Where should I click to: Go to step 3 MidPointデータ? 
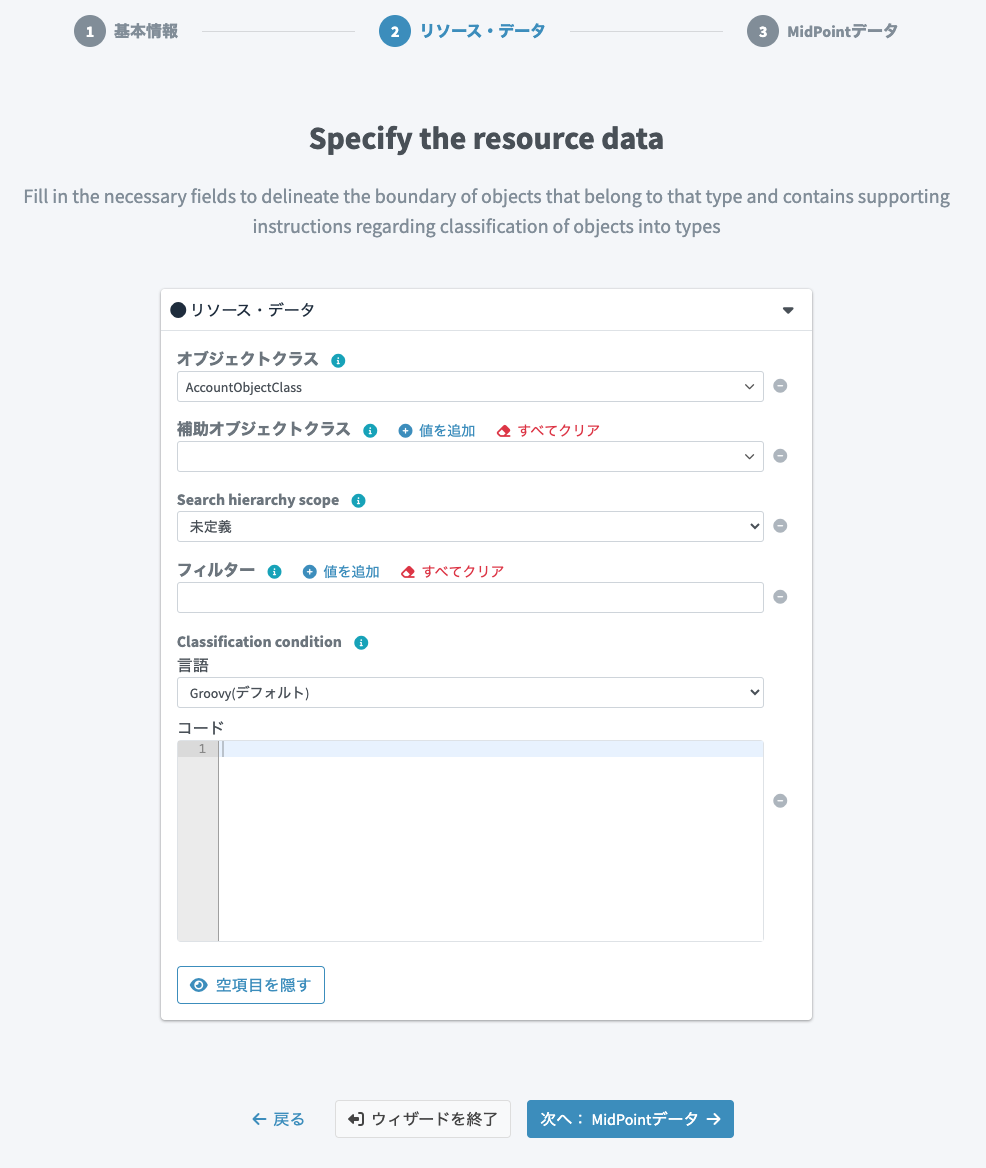822,31
